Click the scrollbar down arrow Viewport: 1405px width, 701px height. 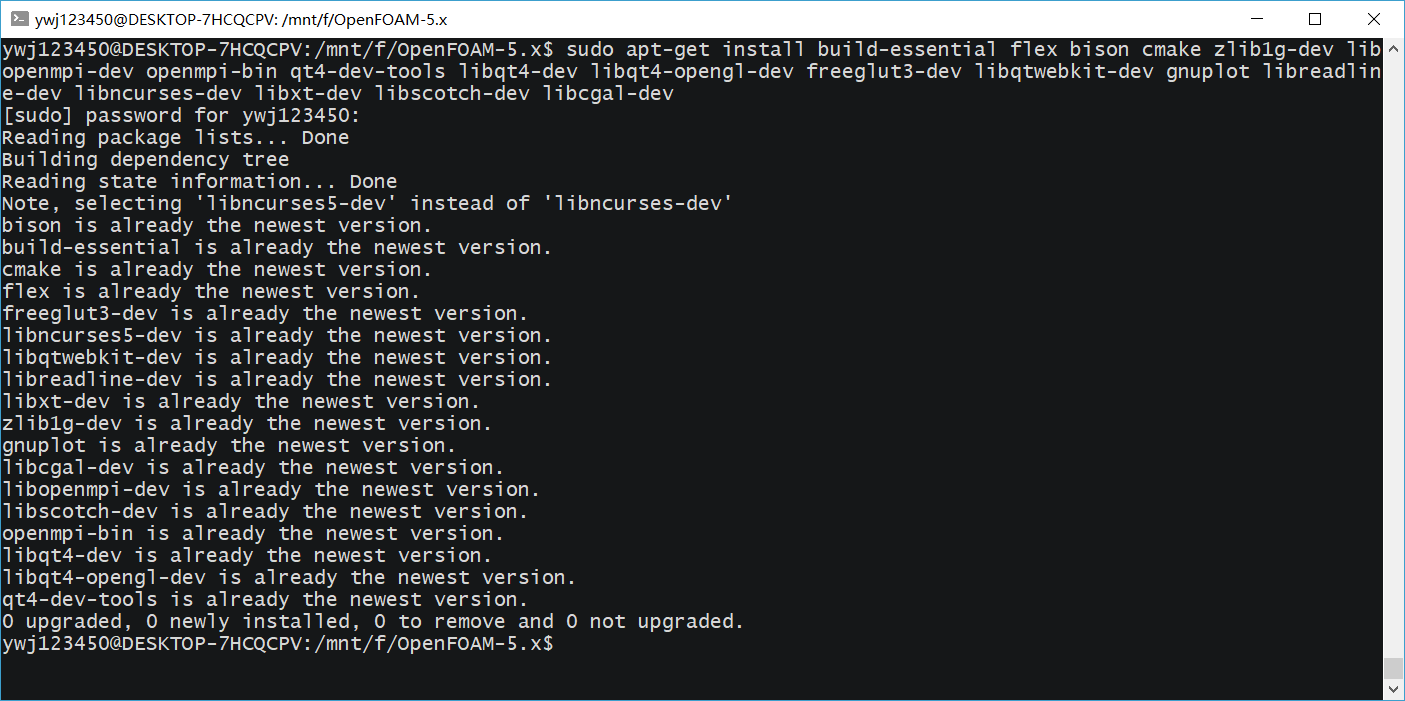coord(1393,689)
